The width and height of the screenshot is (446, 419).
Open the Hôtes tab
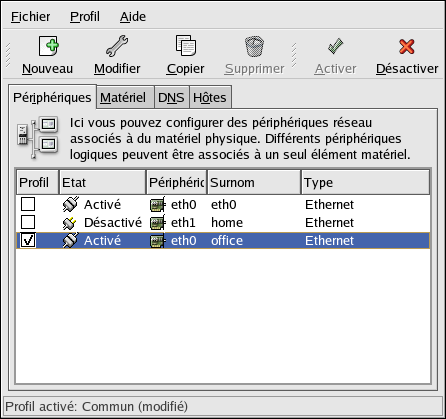(x=210, y=97)
